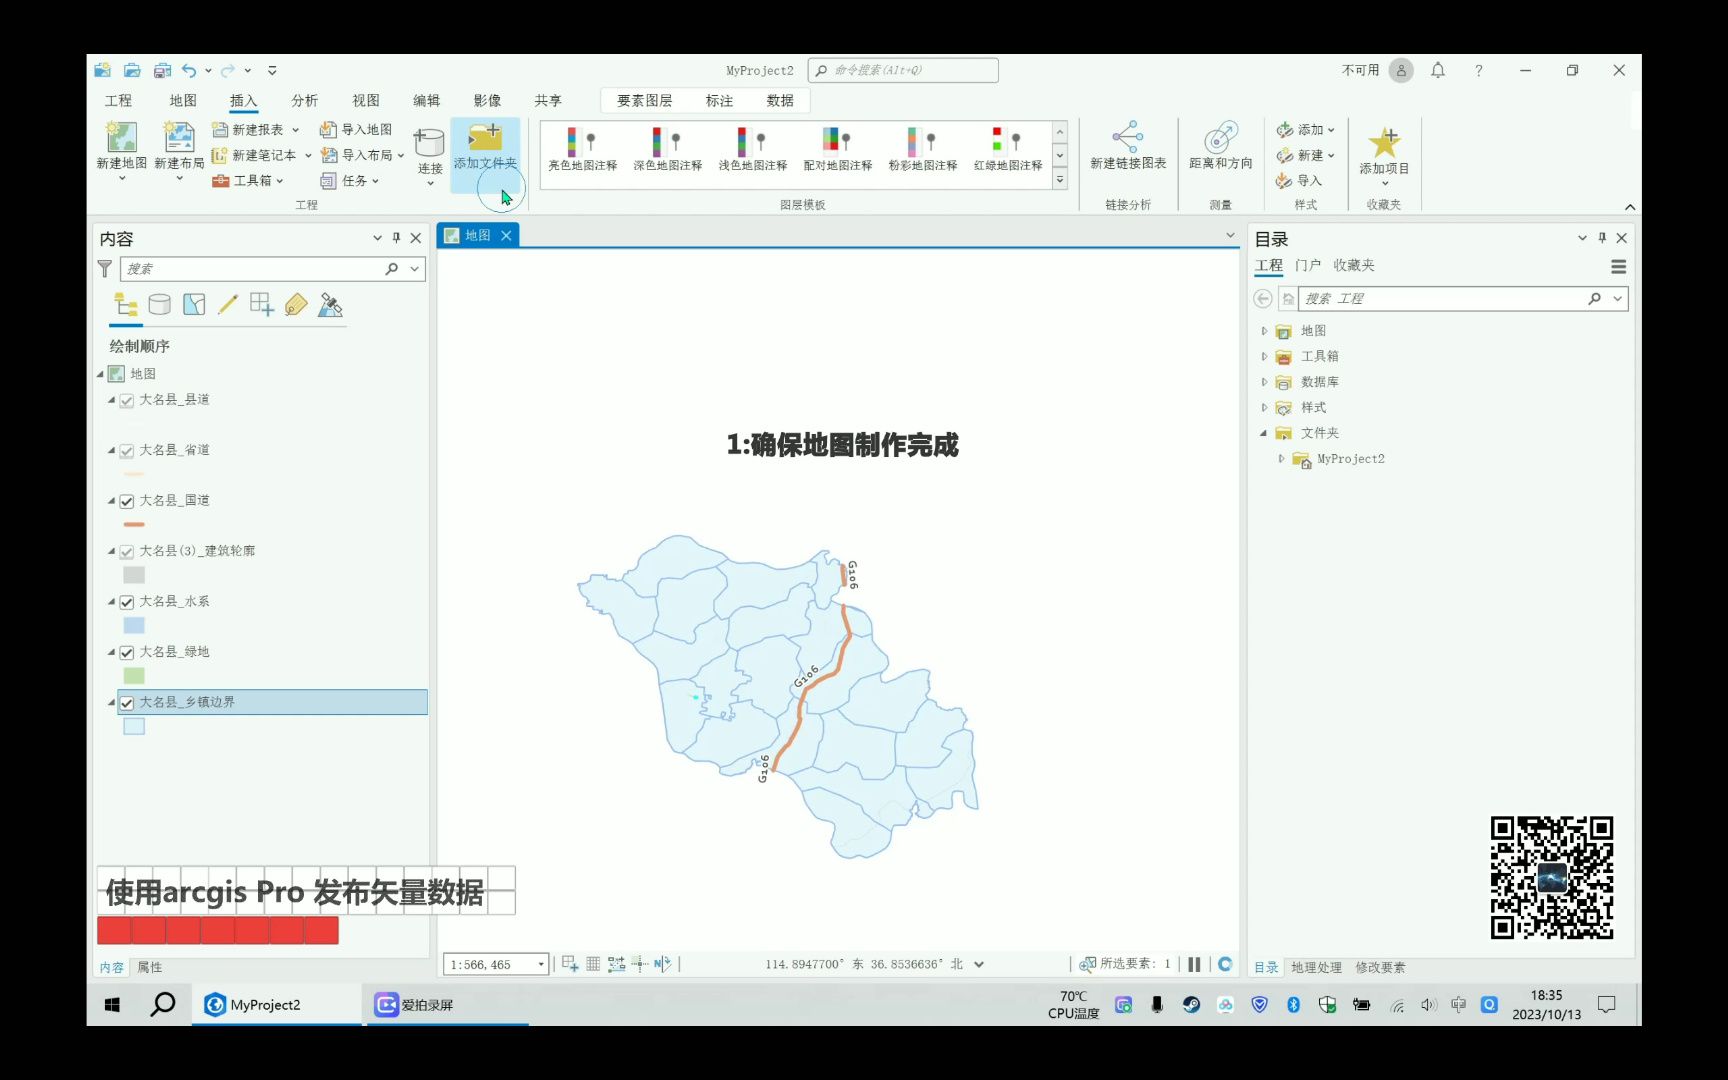
Task: Disable the 大名县_县道 layer visibility
Action: [x=126, y=399]
